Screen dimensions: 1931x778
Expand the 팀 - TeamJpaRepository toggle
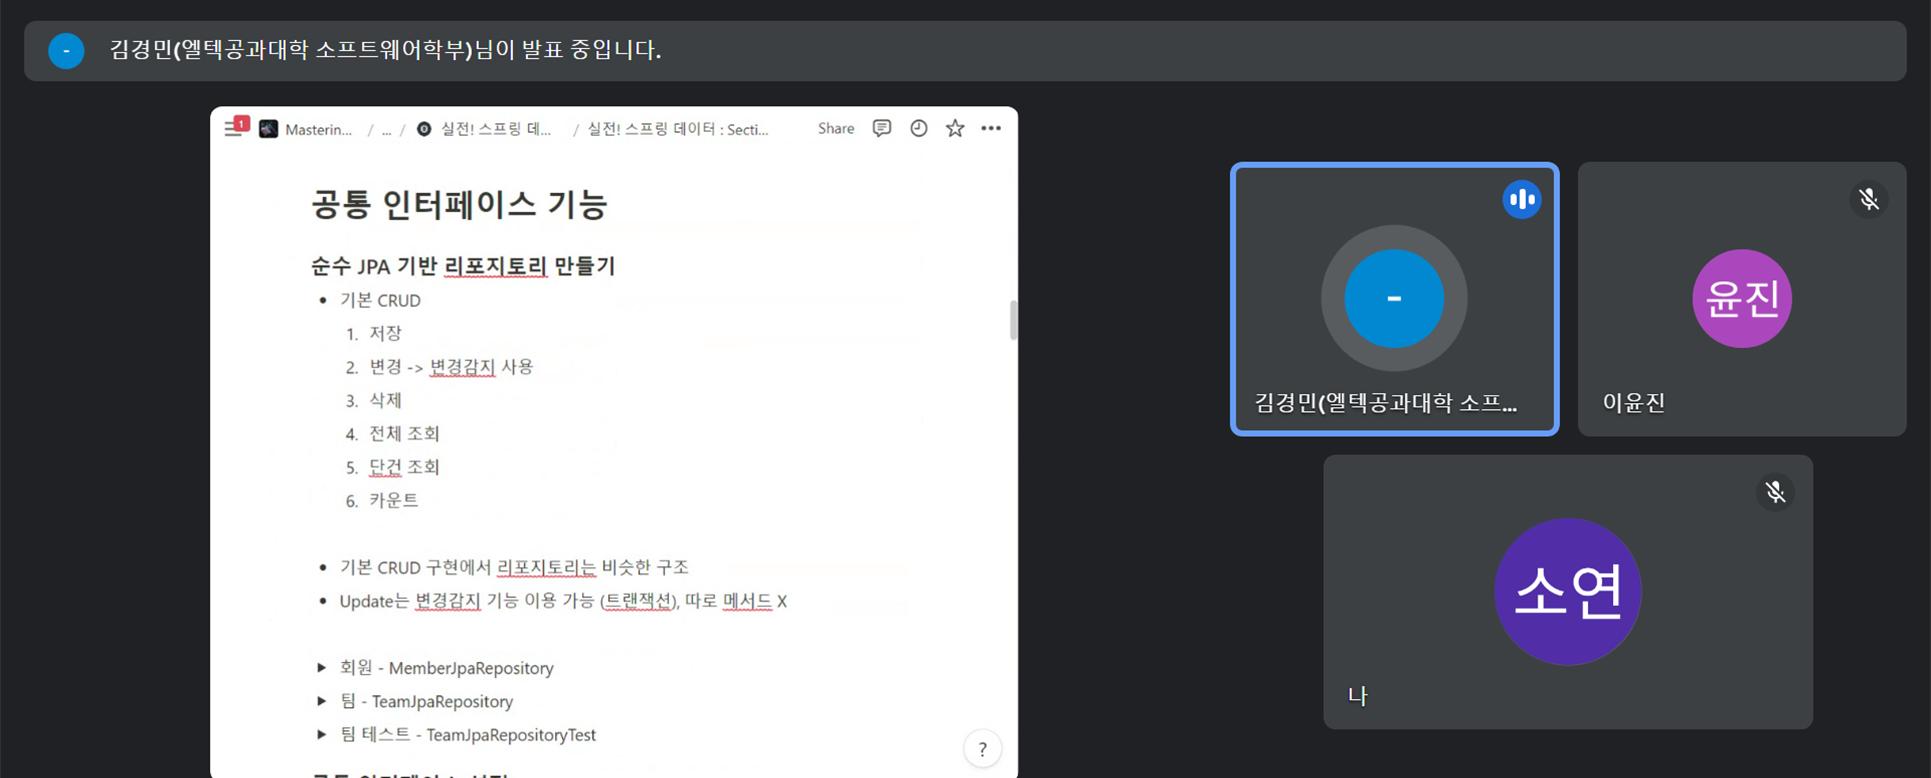321,701
